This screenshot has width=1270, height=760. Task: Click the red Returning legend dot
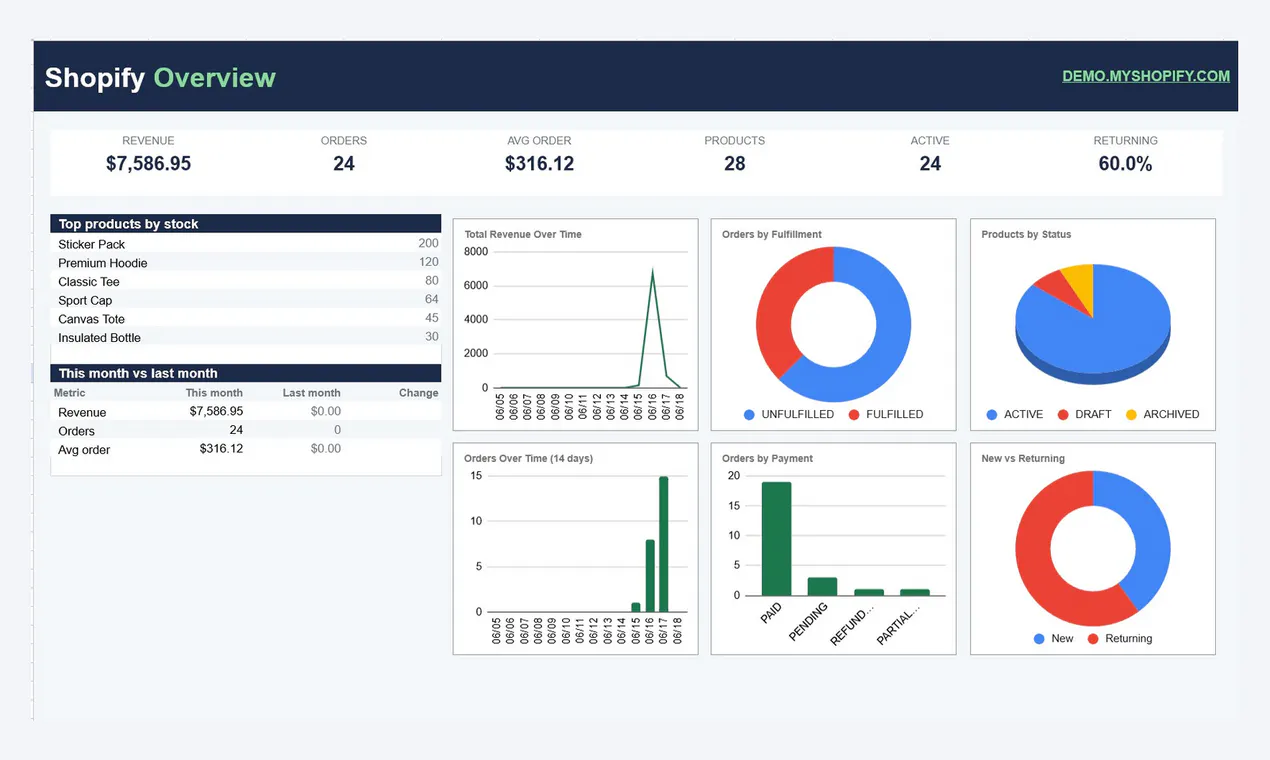1093,638
